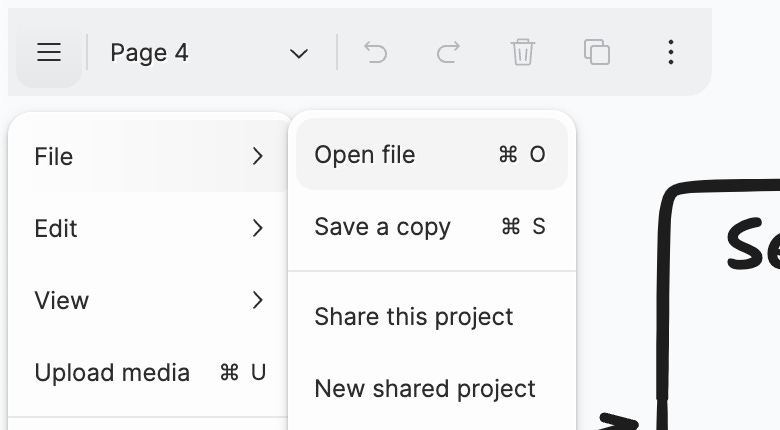
Task: Close the hamburger main menu icon
Action: 49,52
